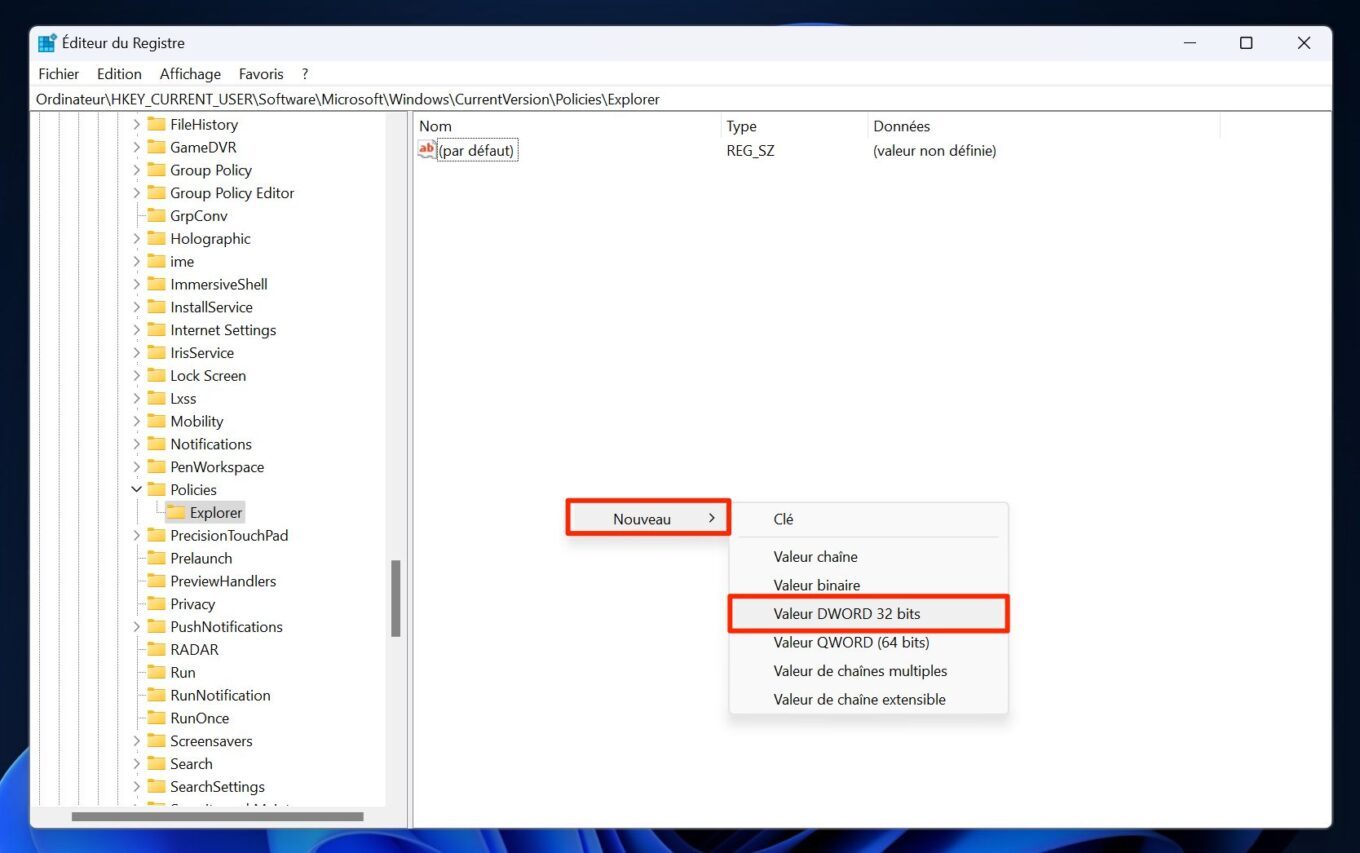Click the tree pane horizontal scrollbar thumb
This screenshot has width=1360, height=853.
click(x=218, y=817)
